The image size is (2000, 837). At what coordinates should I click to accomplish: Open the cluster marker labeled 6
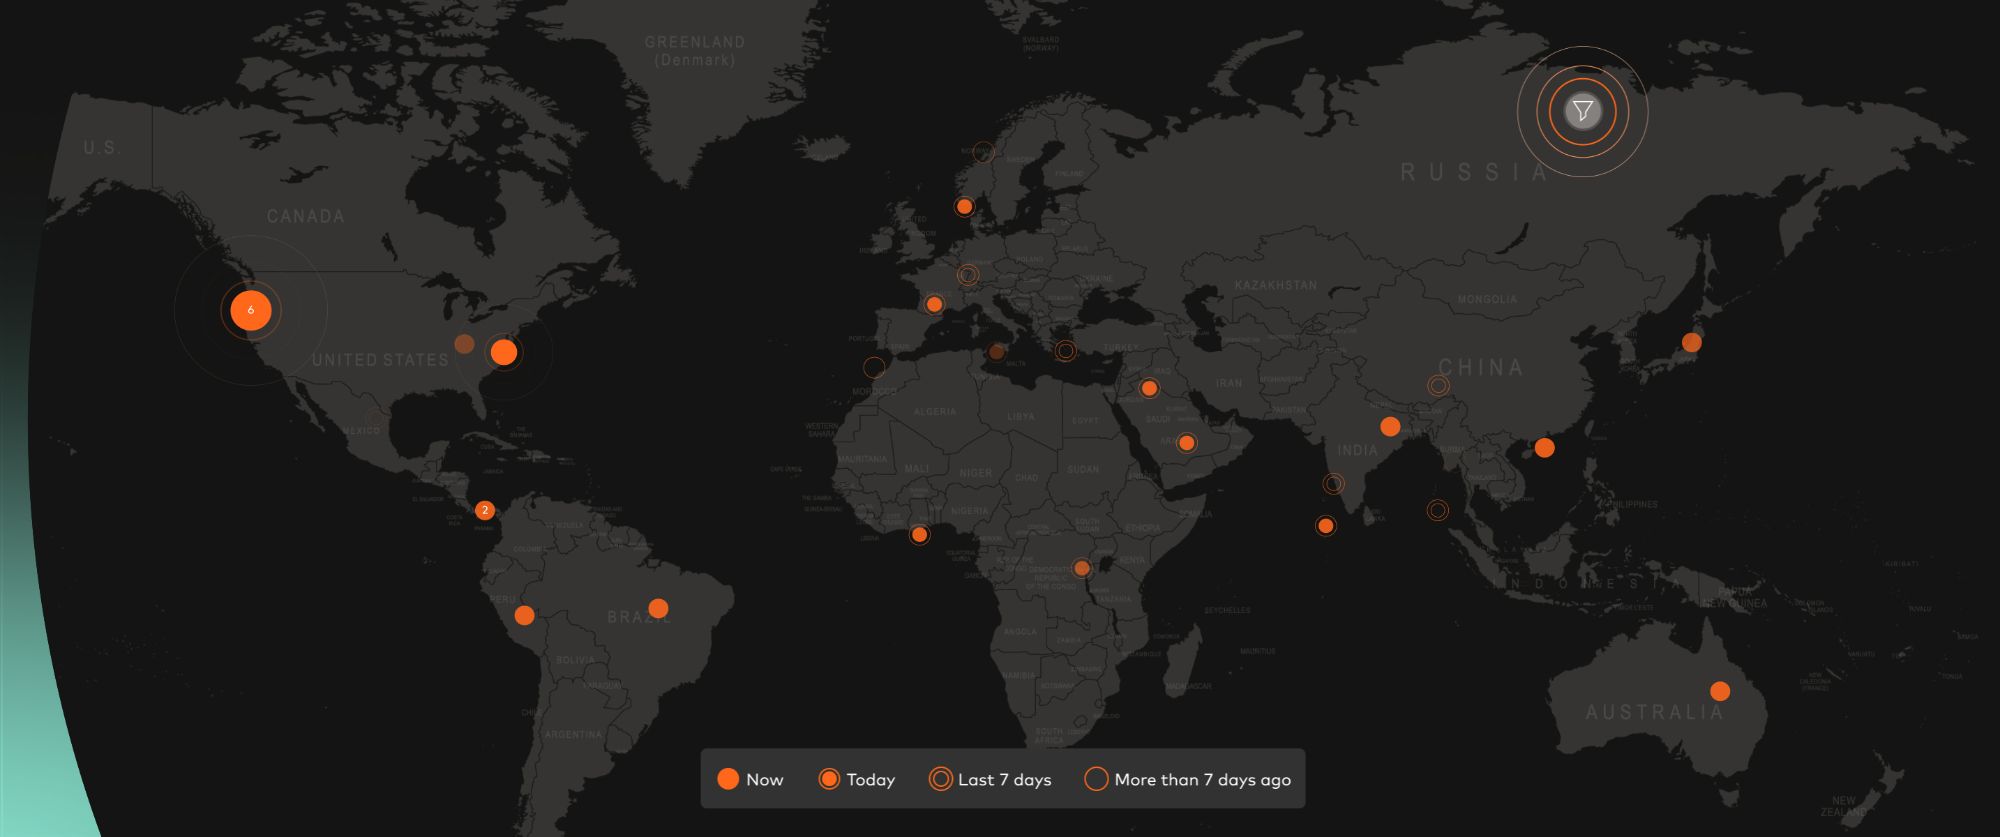[x=250, y=310]
